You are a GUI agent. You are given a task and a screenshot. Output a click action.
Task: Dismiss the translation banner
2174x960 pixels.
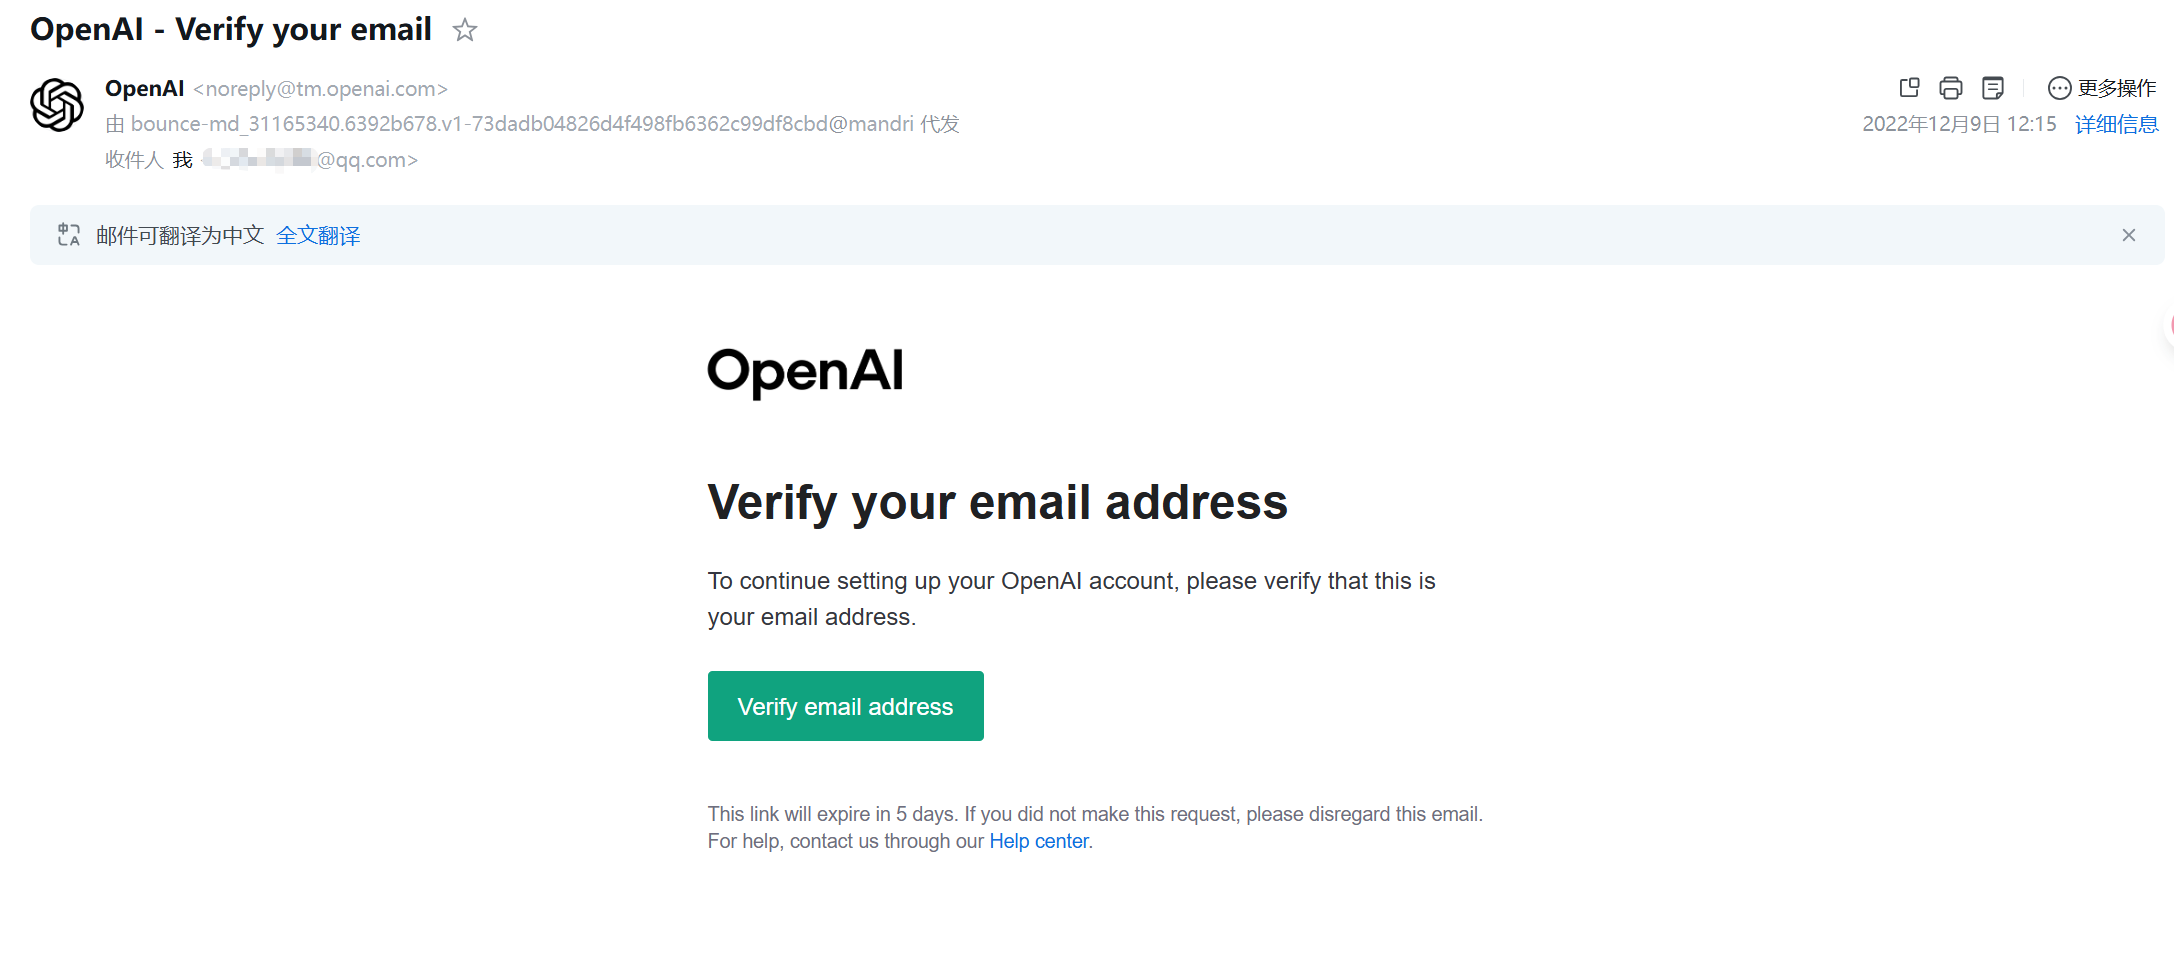click(2129, 235)
